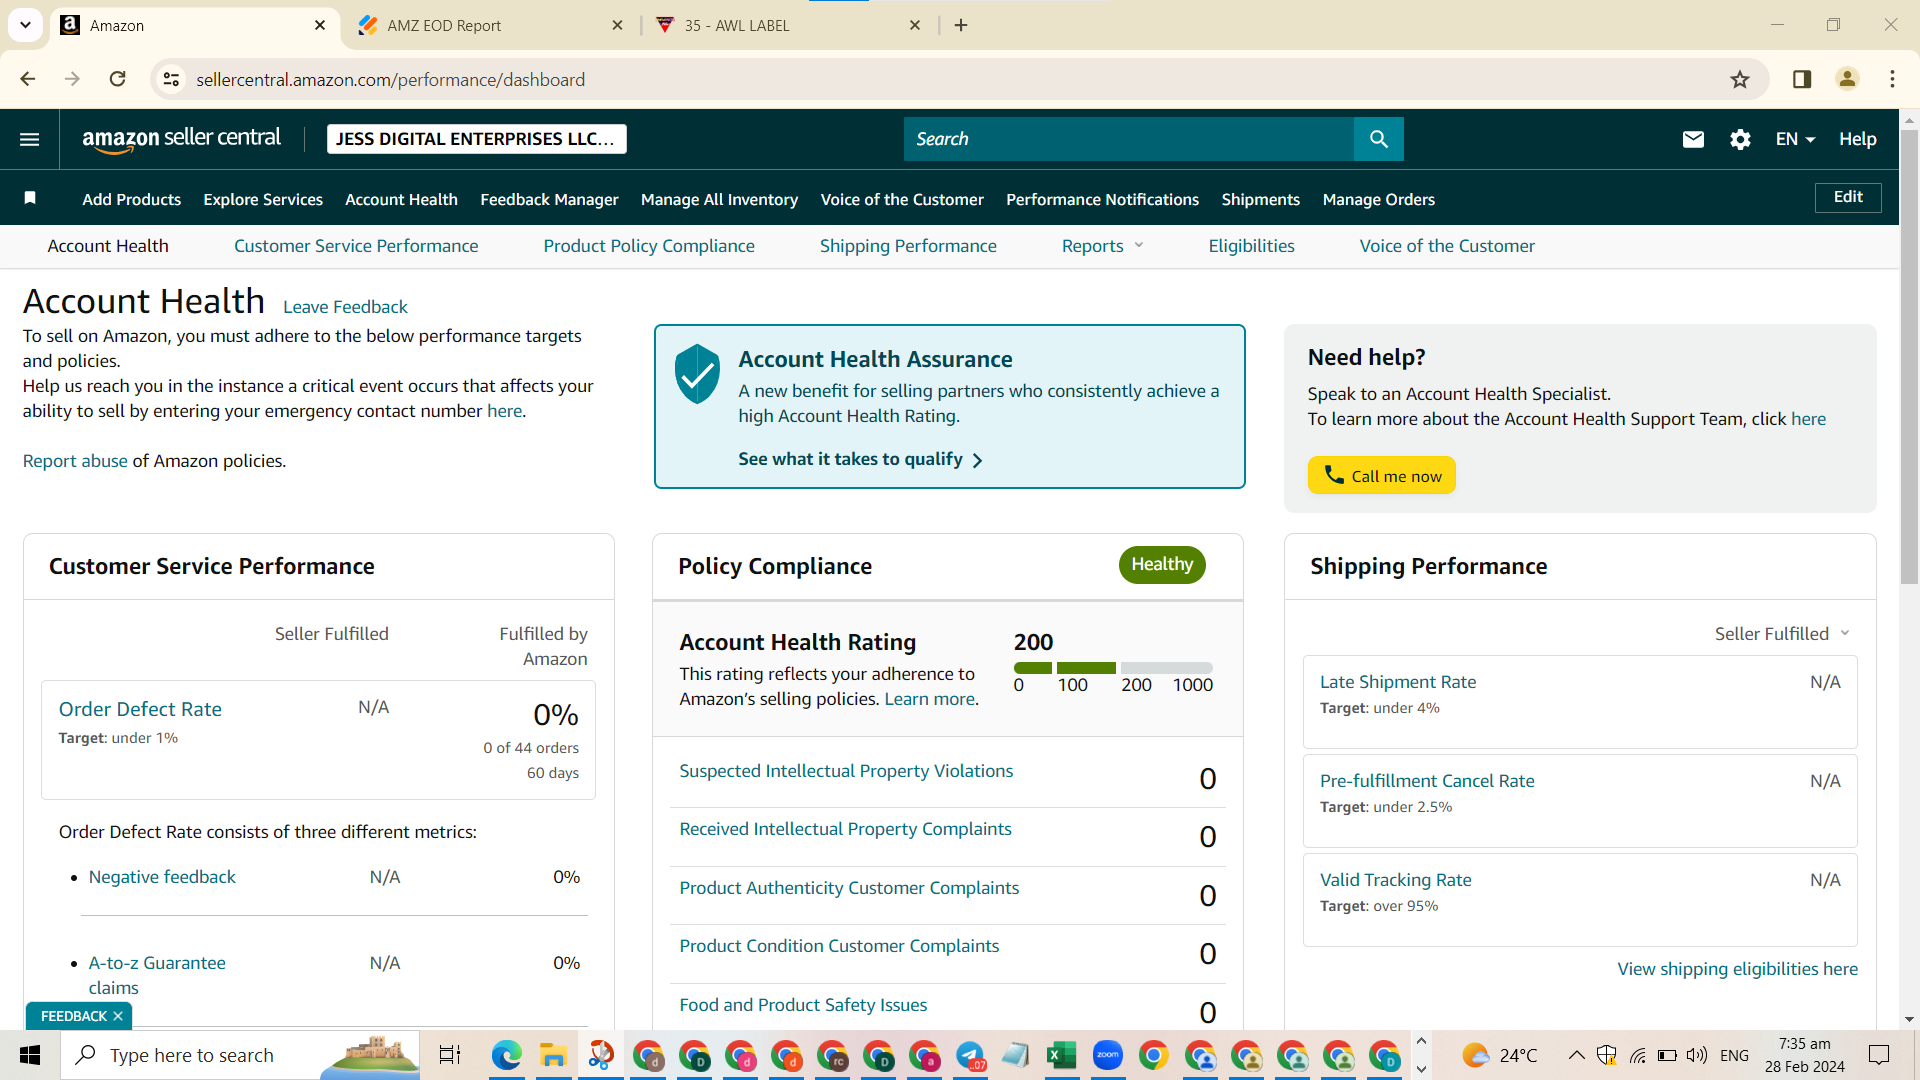View site information icon in address bar
This screenshot has width=1920, height=1080.
coord(171,79)
